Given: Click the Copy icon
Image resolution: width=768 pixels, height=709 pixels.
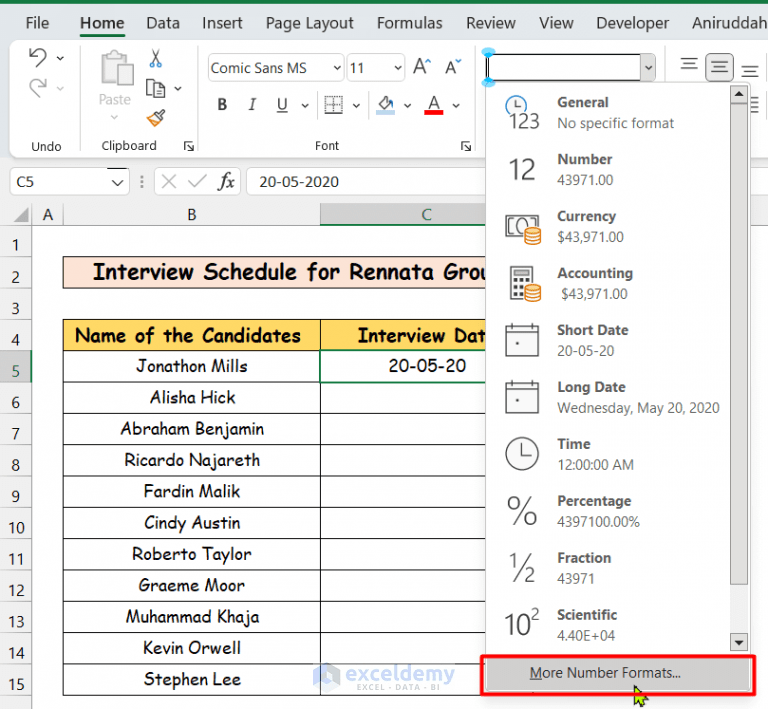Looking at the screenshot, I should (155, 88).
